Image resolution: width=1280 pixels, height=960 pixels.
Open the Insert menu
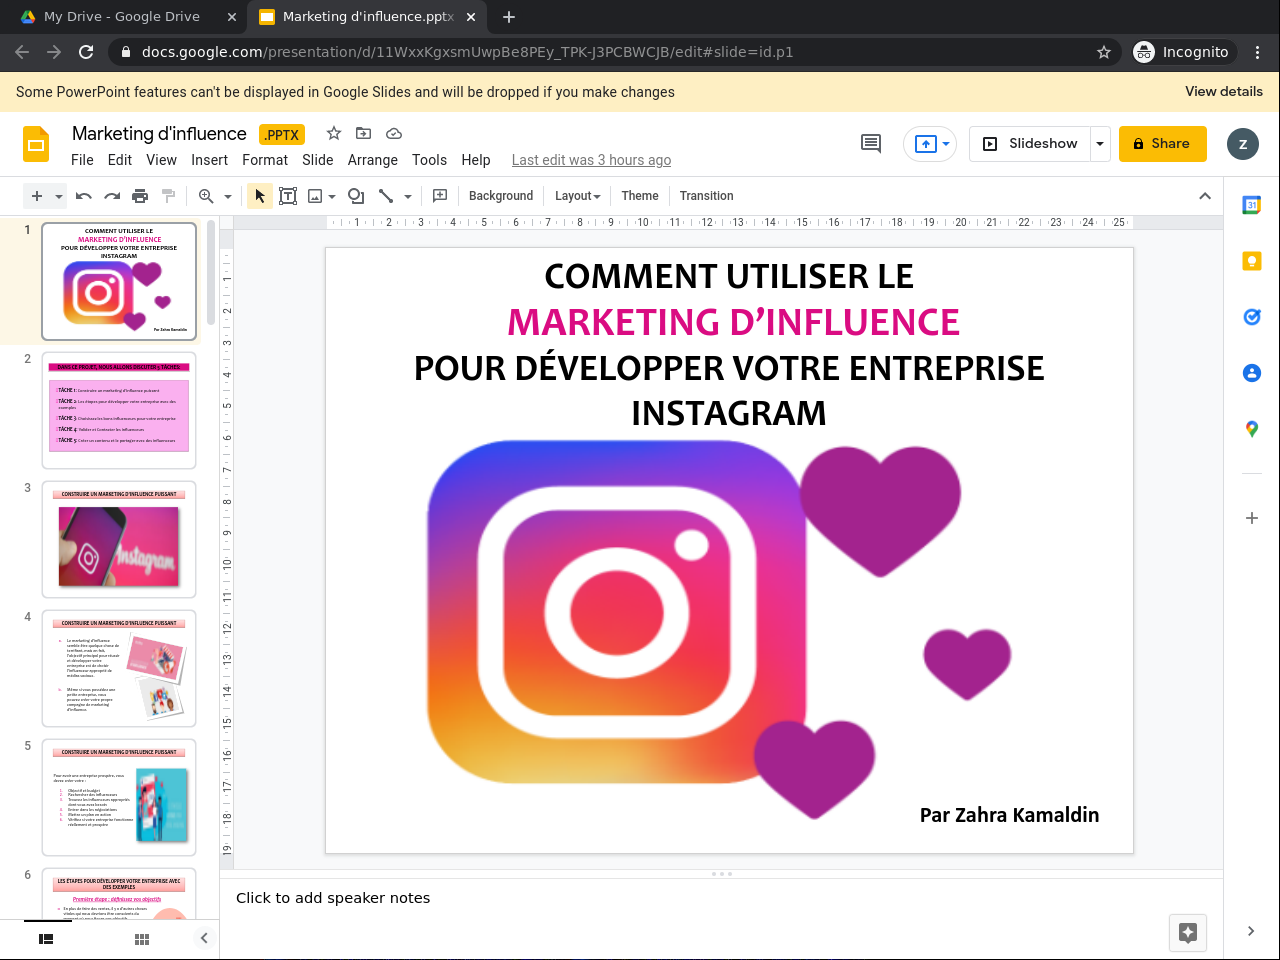click(209, 160)
